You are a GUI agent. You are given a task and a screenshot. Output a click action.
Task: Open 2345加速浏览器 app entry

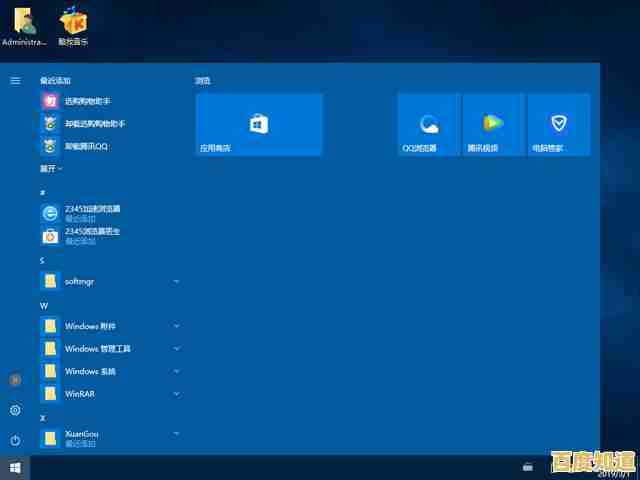click(110, 213)
